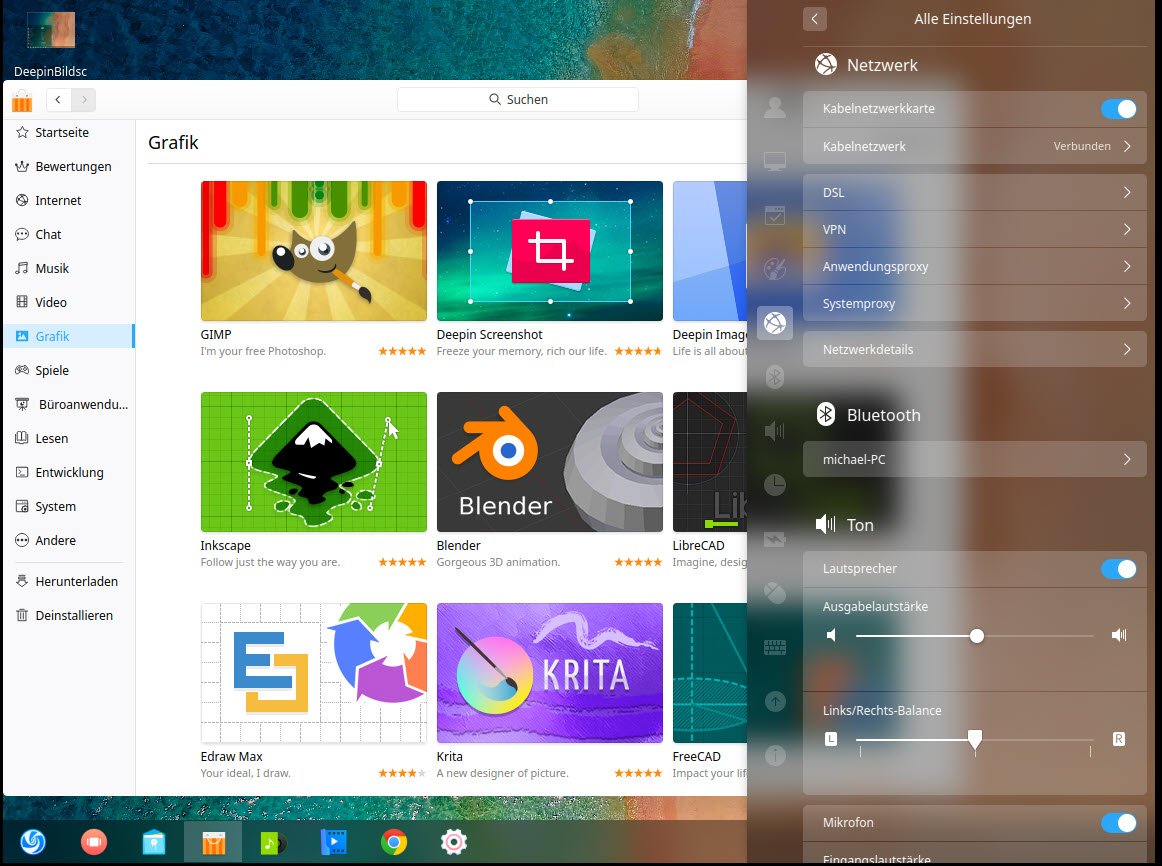Image resolution: width=1162 pixels, height=866 pixels.
Task: Click the loud speaker icon under Ausgabelautstärke
Action: 1119,635
